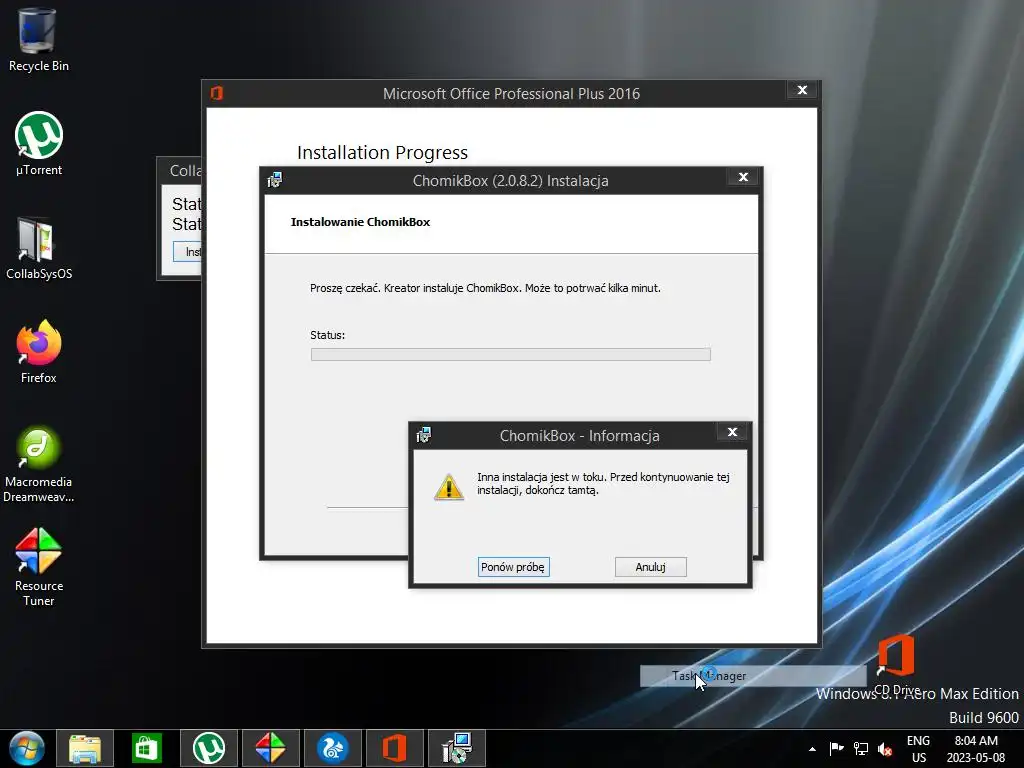1024x768 pixels.
Task: Open File Explorer from the taskbar
Action: click(85, 748)
